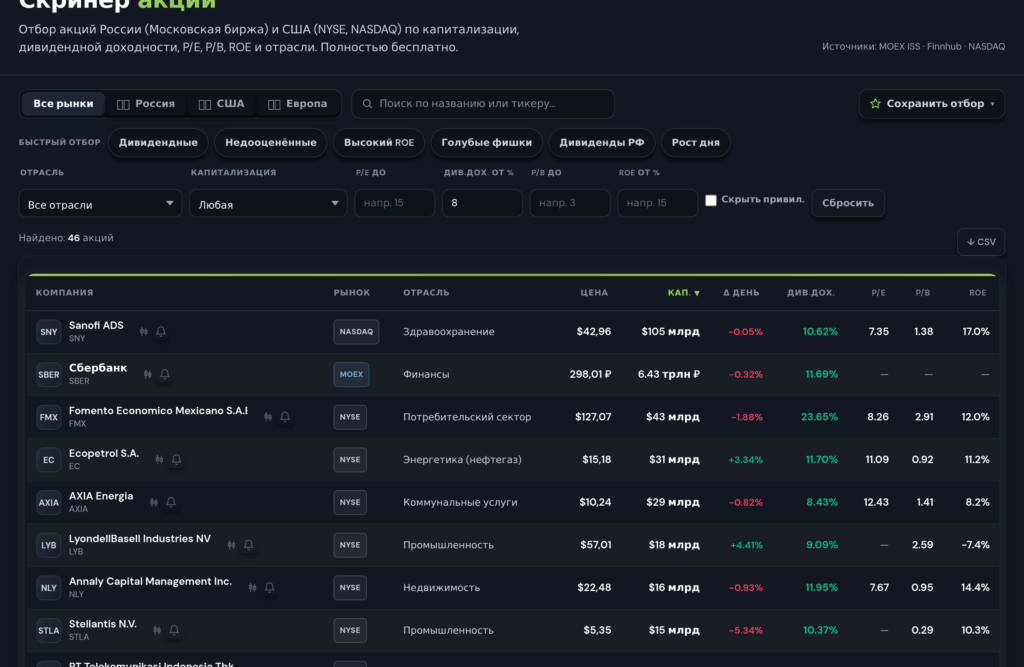Download the results with the CSV icon button
This screenshot has height=667, width=1024.
coord(981,242)
